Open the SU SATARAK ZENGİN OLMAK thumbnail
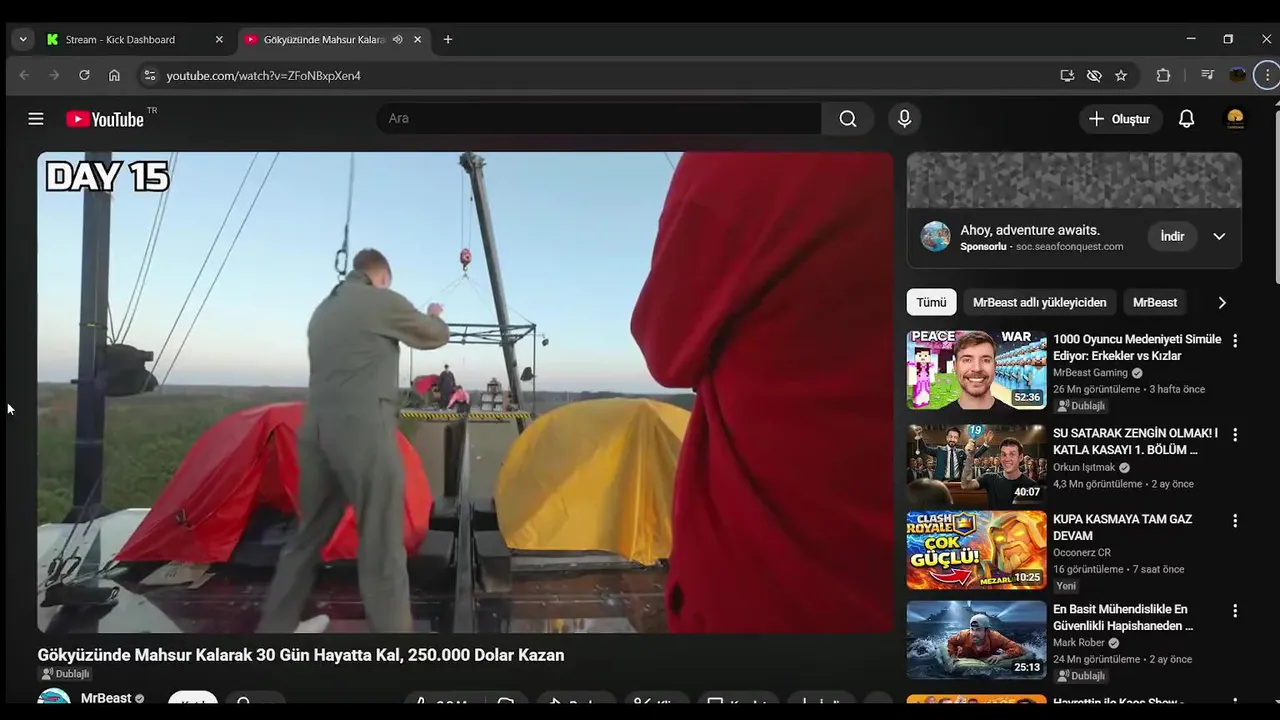Image resolution: width=1280 pixels, height=720 pixels. coord(976,464)
